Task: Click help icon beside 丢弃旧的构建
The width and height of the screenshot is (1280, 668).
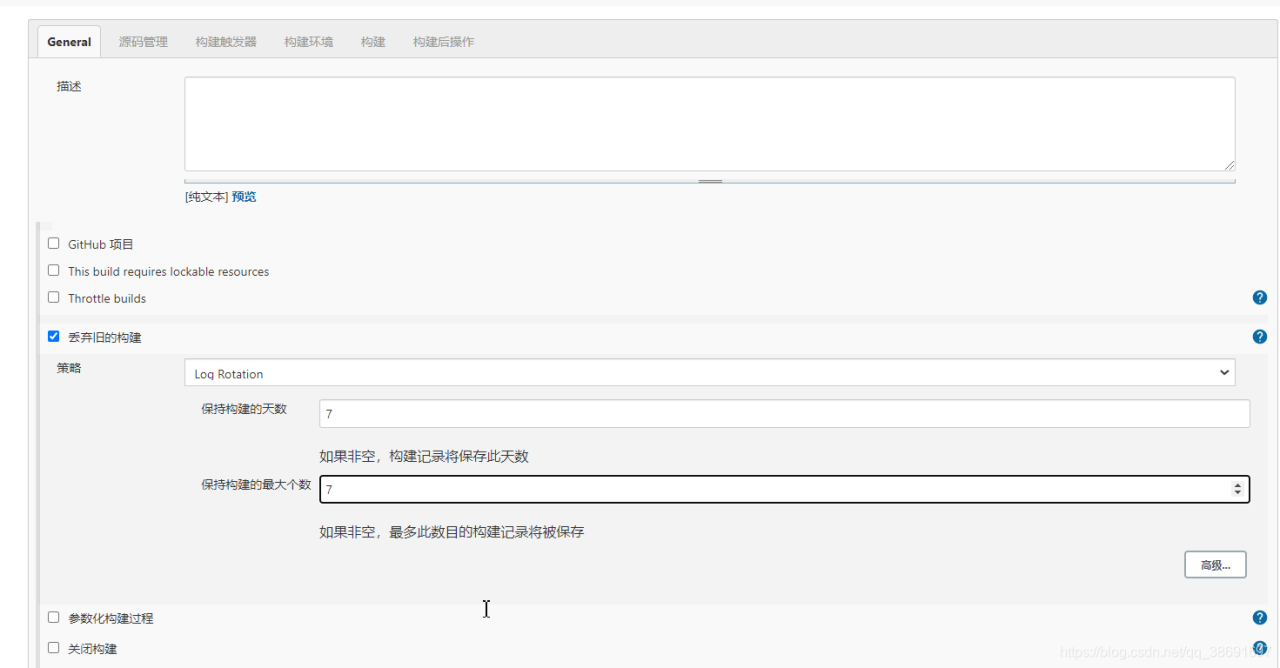Action: tap(1259, 337)
